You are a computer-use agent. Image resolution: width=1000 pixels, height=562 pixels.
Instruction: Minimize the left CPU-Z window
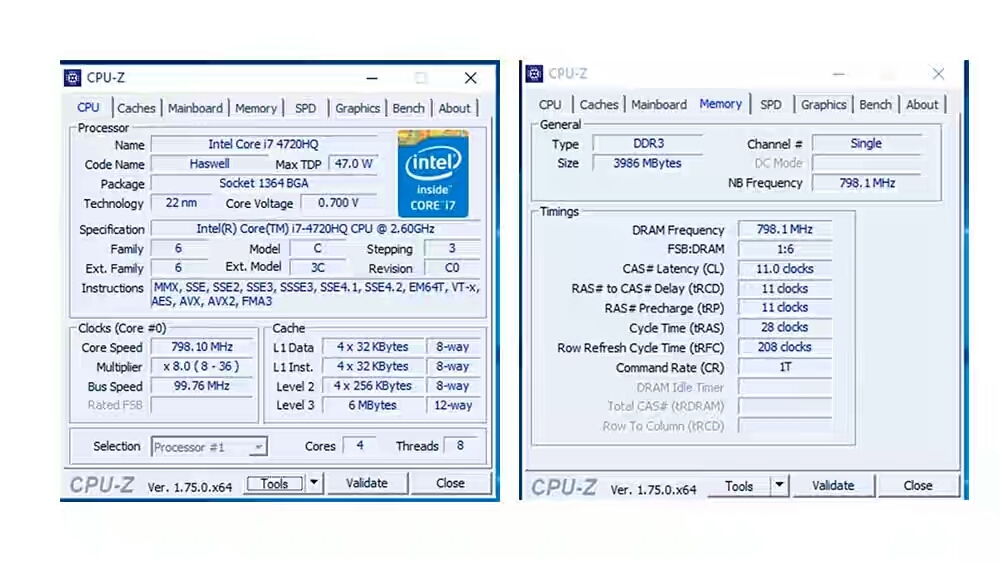(x=372, y=78)
